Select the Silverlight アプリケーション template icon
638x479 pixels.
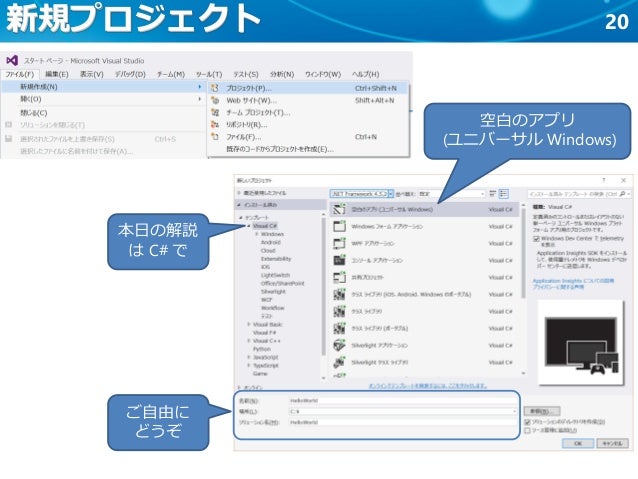pyautogui.click(x=339, y=345)
